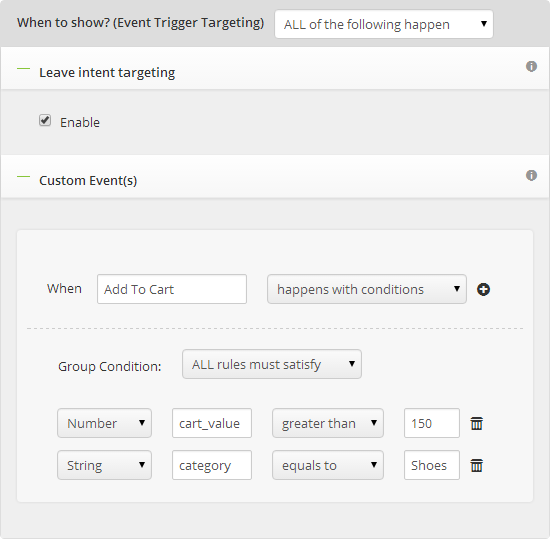Click the Leave intent targeting heading
Image resolution: width=550 pixels, height=539 pixels.
click(x=107, y=73)
